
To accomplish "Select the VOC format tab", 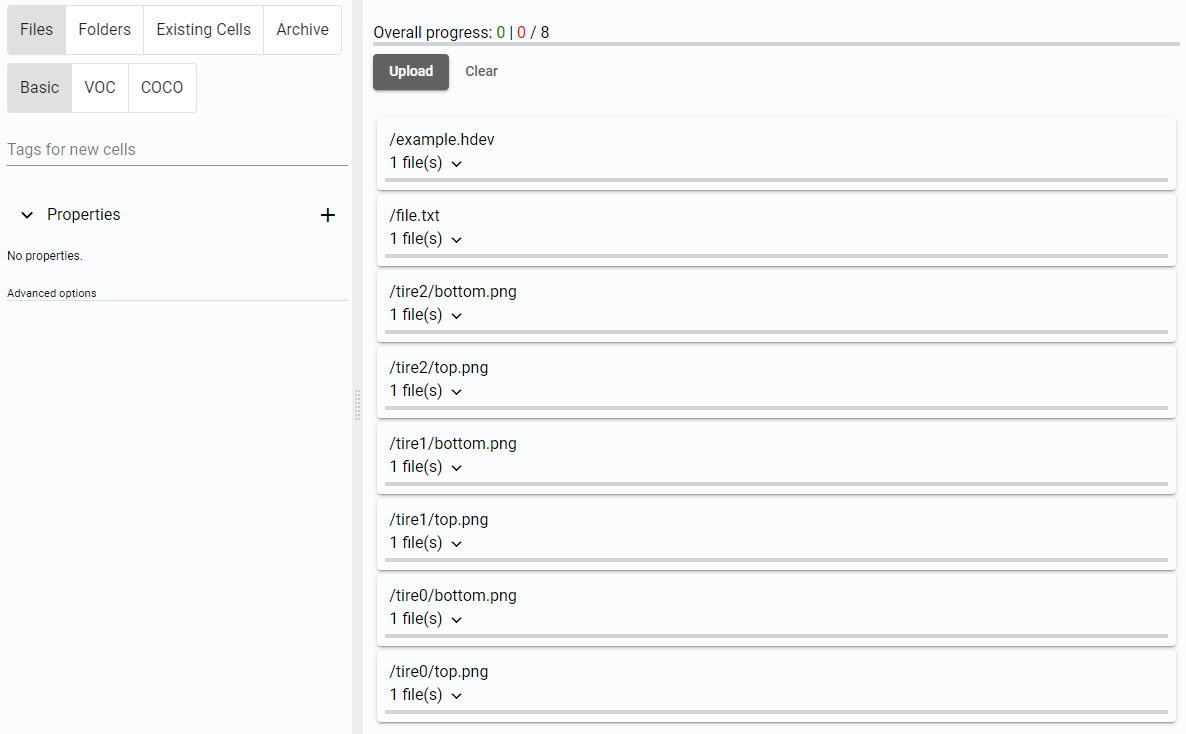I will pyautogui.click(x=100, y=87).
